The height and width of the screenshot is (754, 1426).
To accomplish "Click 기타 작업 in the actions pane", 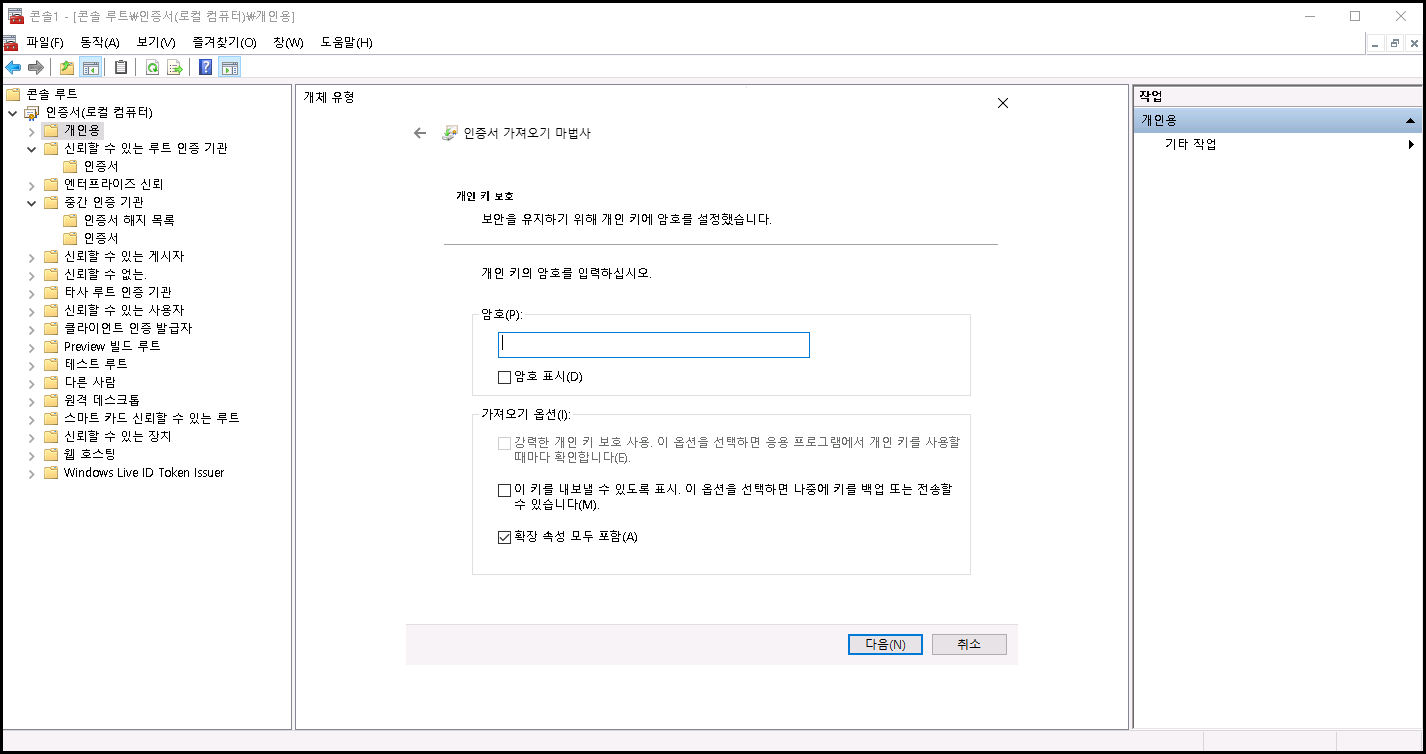I will (1191, 144).
